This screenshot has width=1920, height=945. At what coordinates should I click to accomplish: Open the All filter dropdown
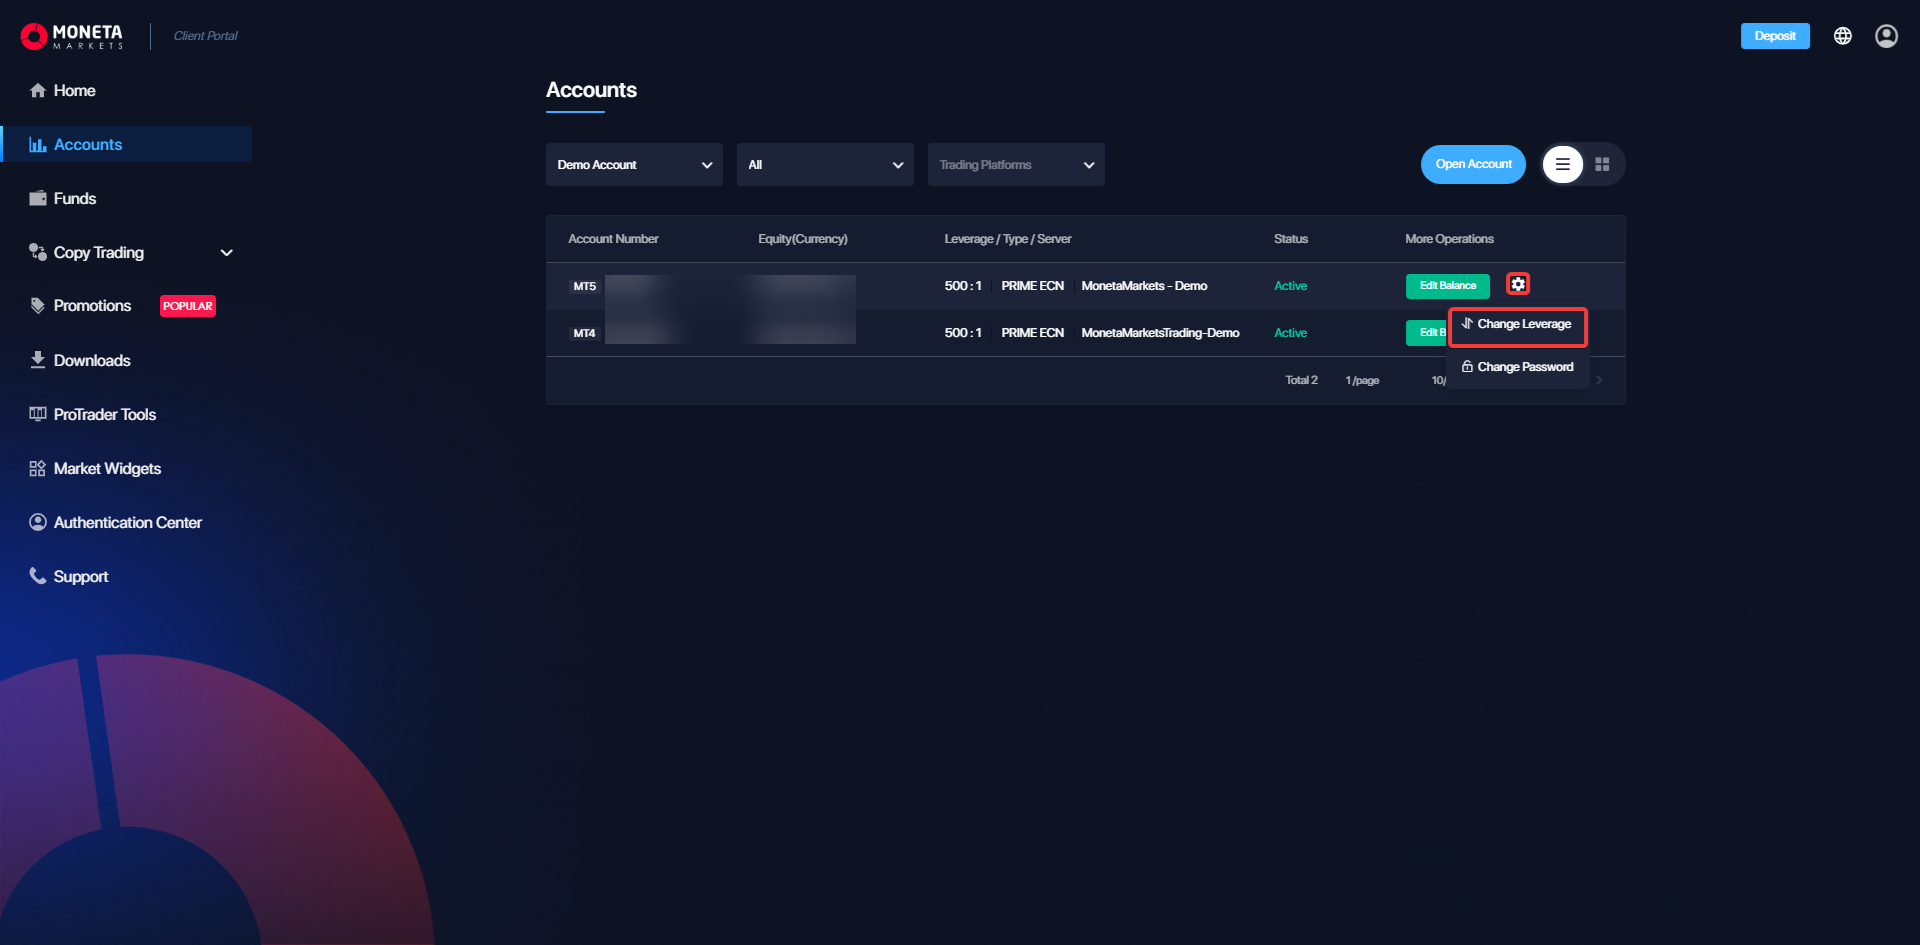825,164
